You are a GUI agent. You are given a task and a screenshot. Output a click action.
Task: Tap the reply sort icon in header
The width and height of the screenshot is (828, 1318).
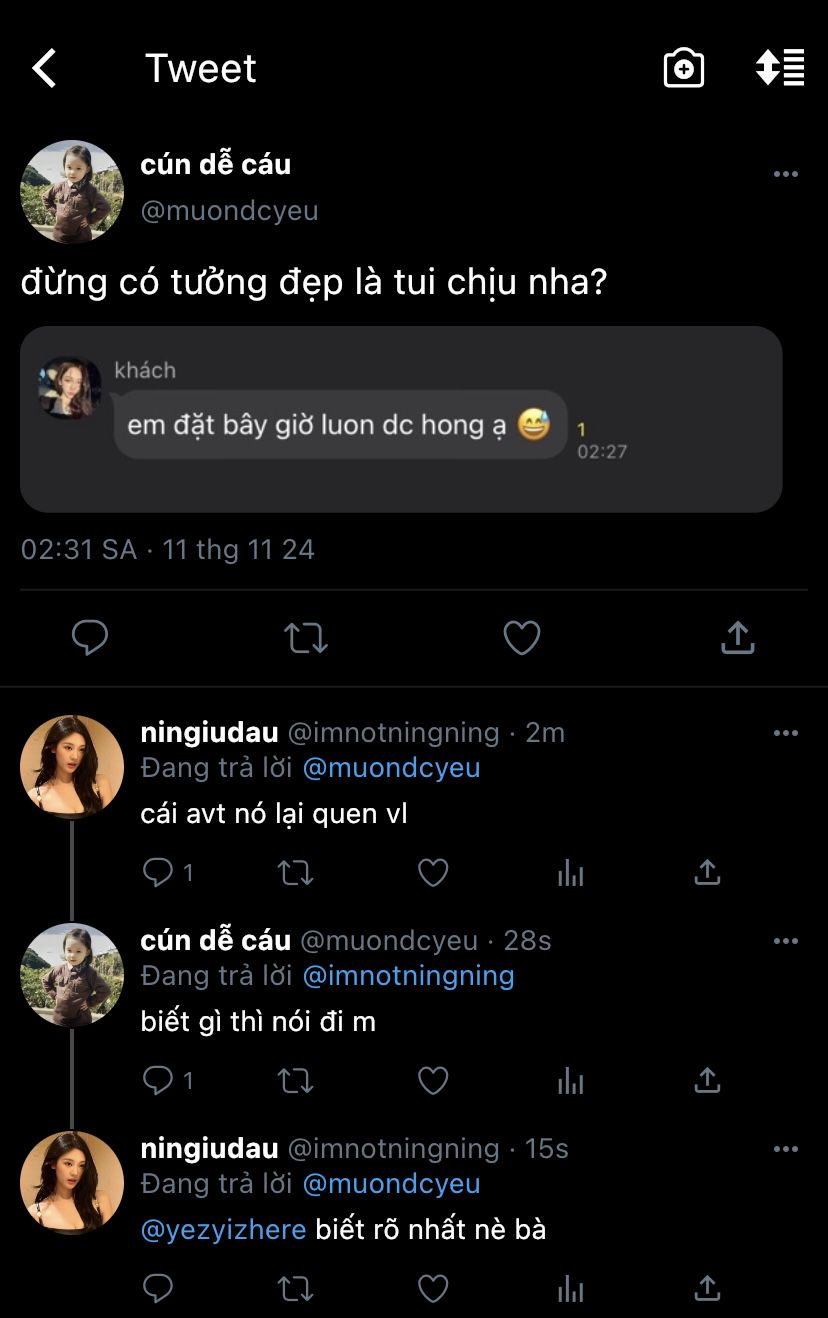coord(780,67)
